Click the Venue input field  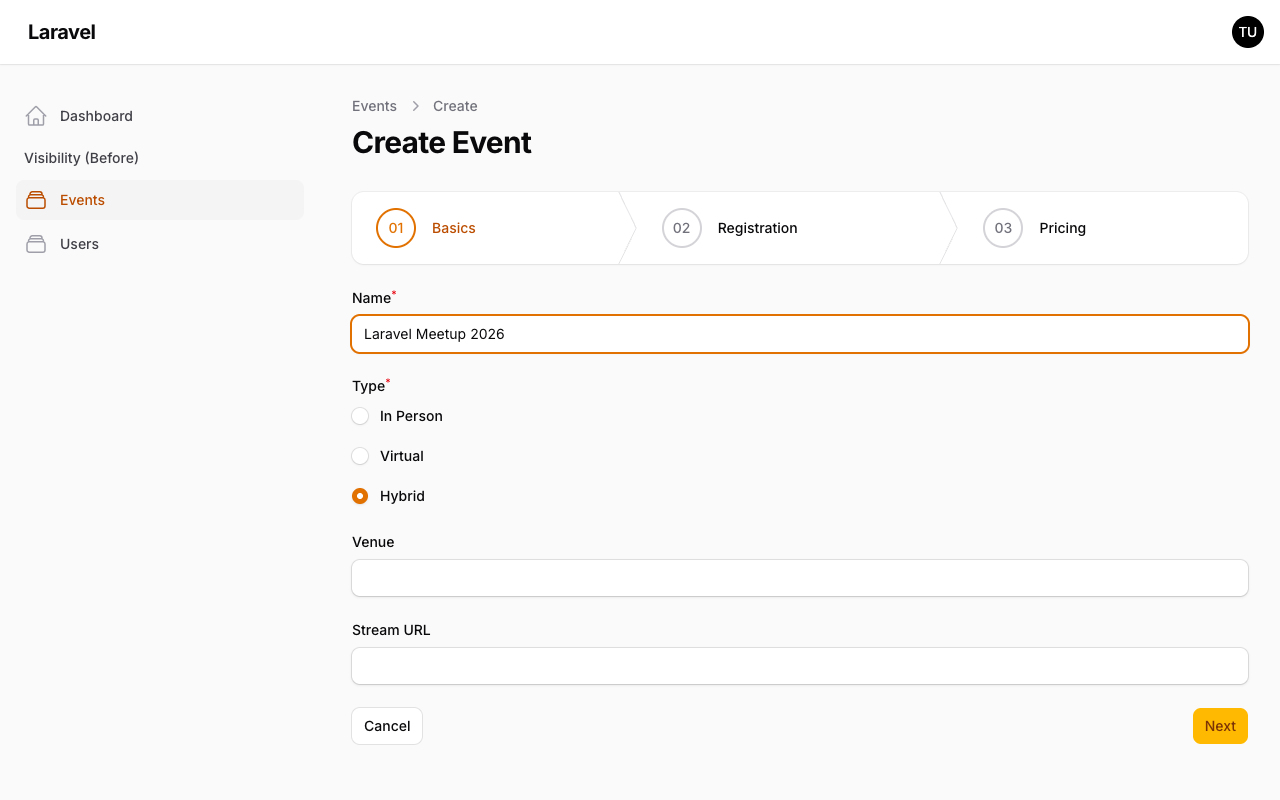pos(799,578)
